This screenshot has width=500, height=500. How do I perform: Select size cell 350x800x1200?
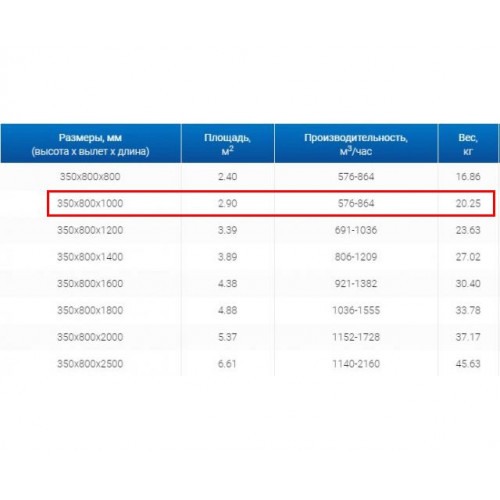[90, 230]
